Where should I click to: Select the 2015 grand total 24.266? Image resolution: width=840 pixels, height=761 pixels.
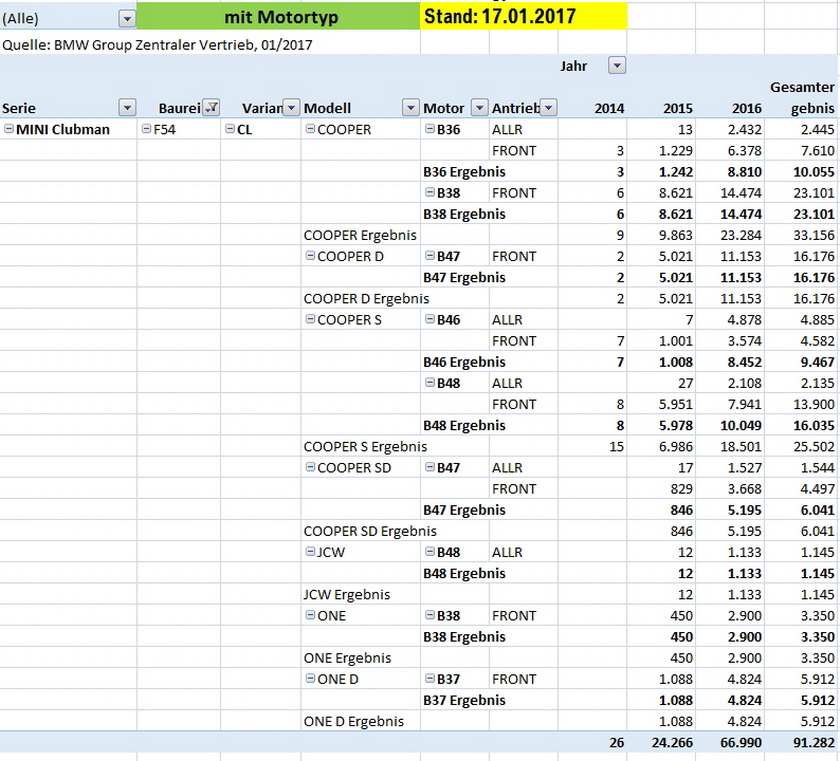672,743
